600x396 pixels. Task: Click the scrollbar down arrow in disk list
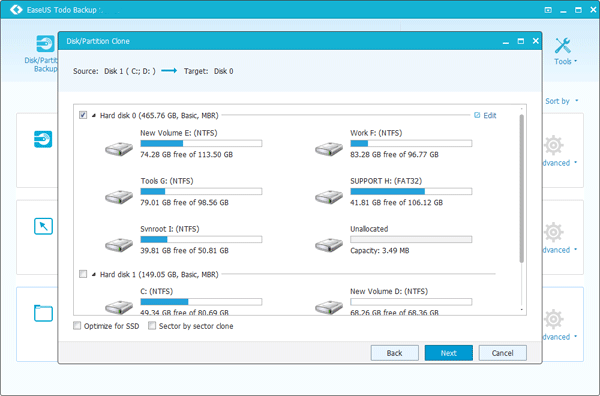coord(521,309)
